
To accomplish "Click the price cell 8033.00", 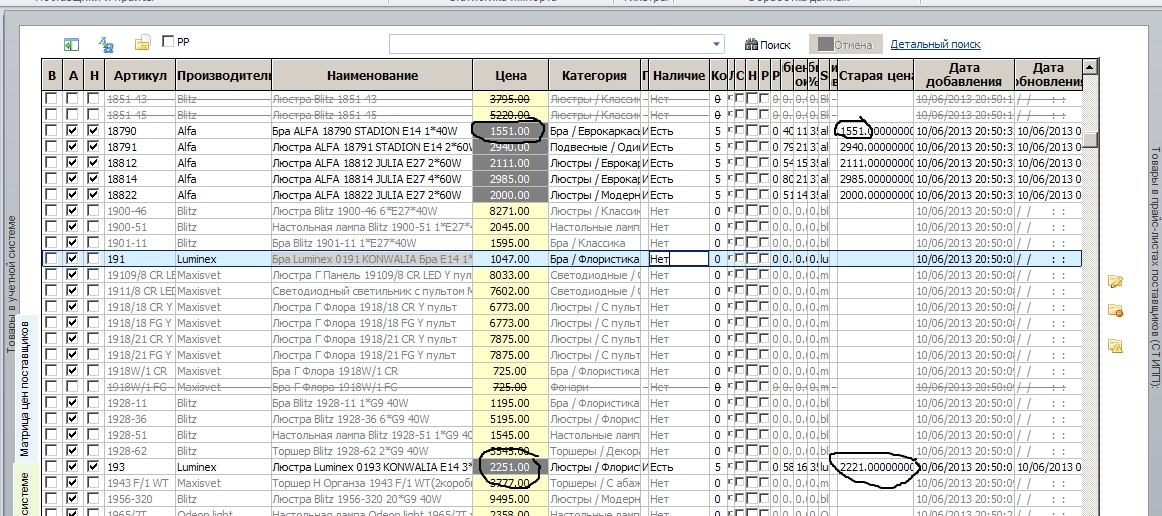I will click(511, 274).
